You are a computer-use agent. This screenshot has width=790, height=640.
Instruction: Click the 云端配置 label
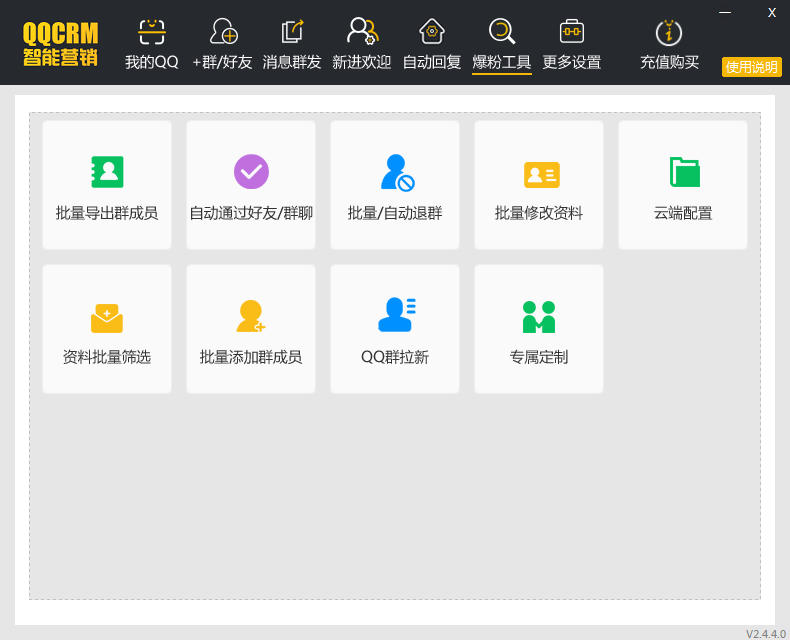point(683,213)
